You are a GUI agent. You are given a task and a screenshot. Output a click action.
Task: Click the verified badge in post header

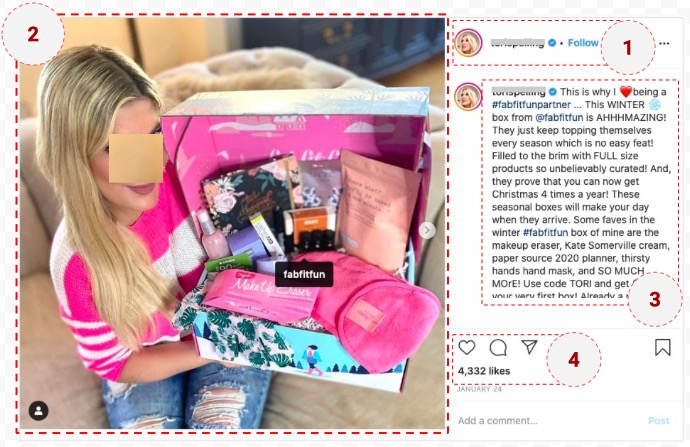[x=552, y=43]
